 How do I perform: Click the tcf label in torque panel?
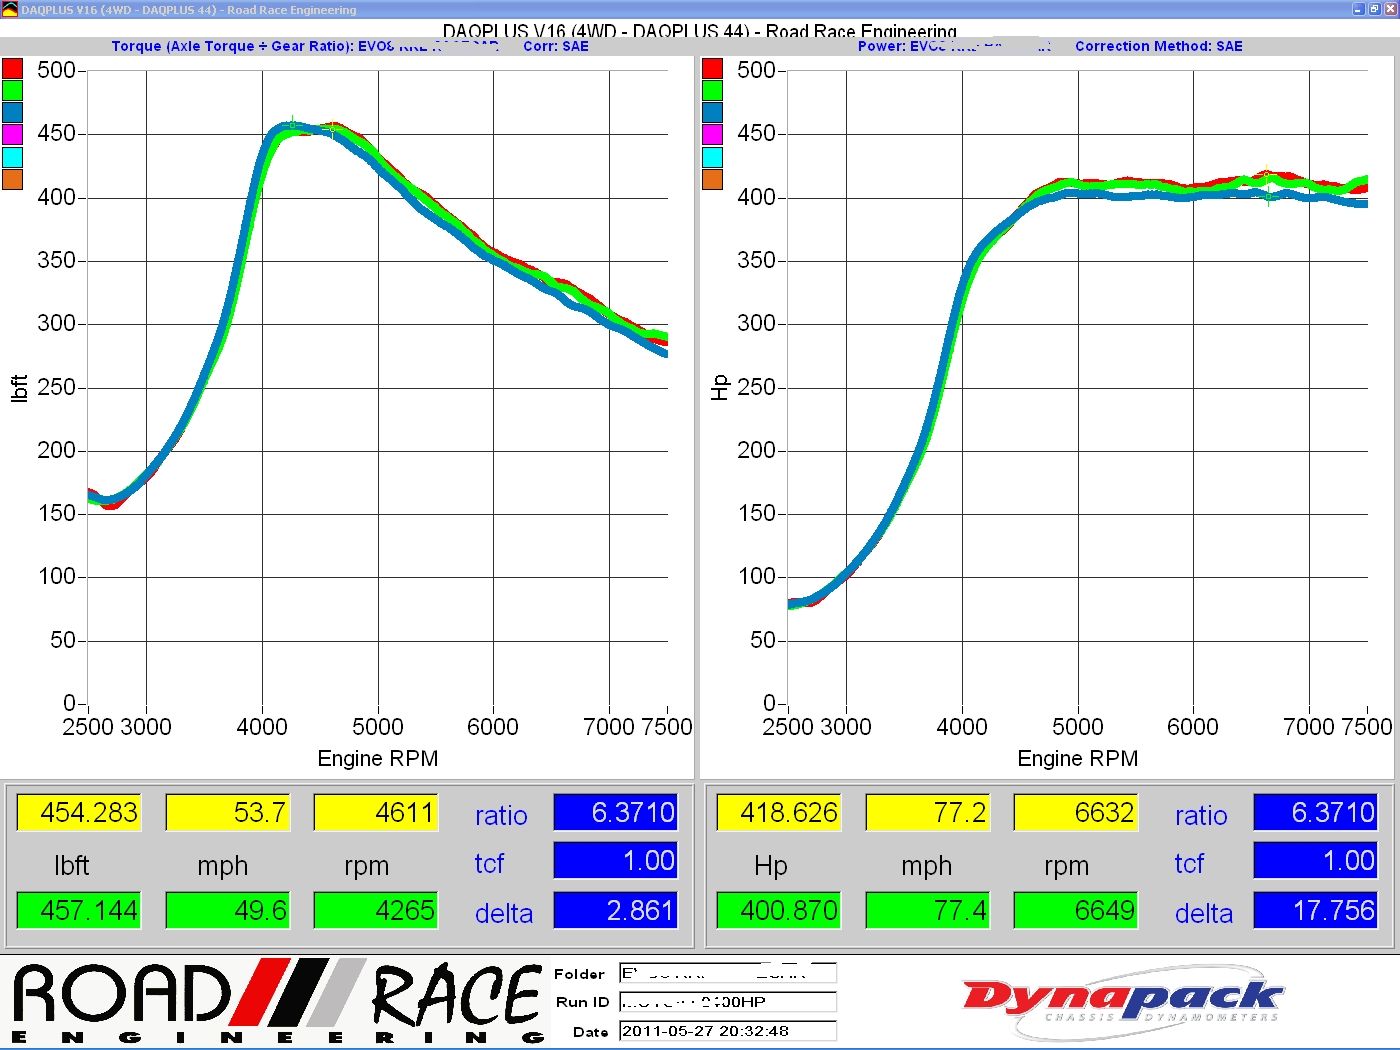[489, 863]
